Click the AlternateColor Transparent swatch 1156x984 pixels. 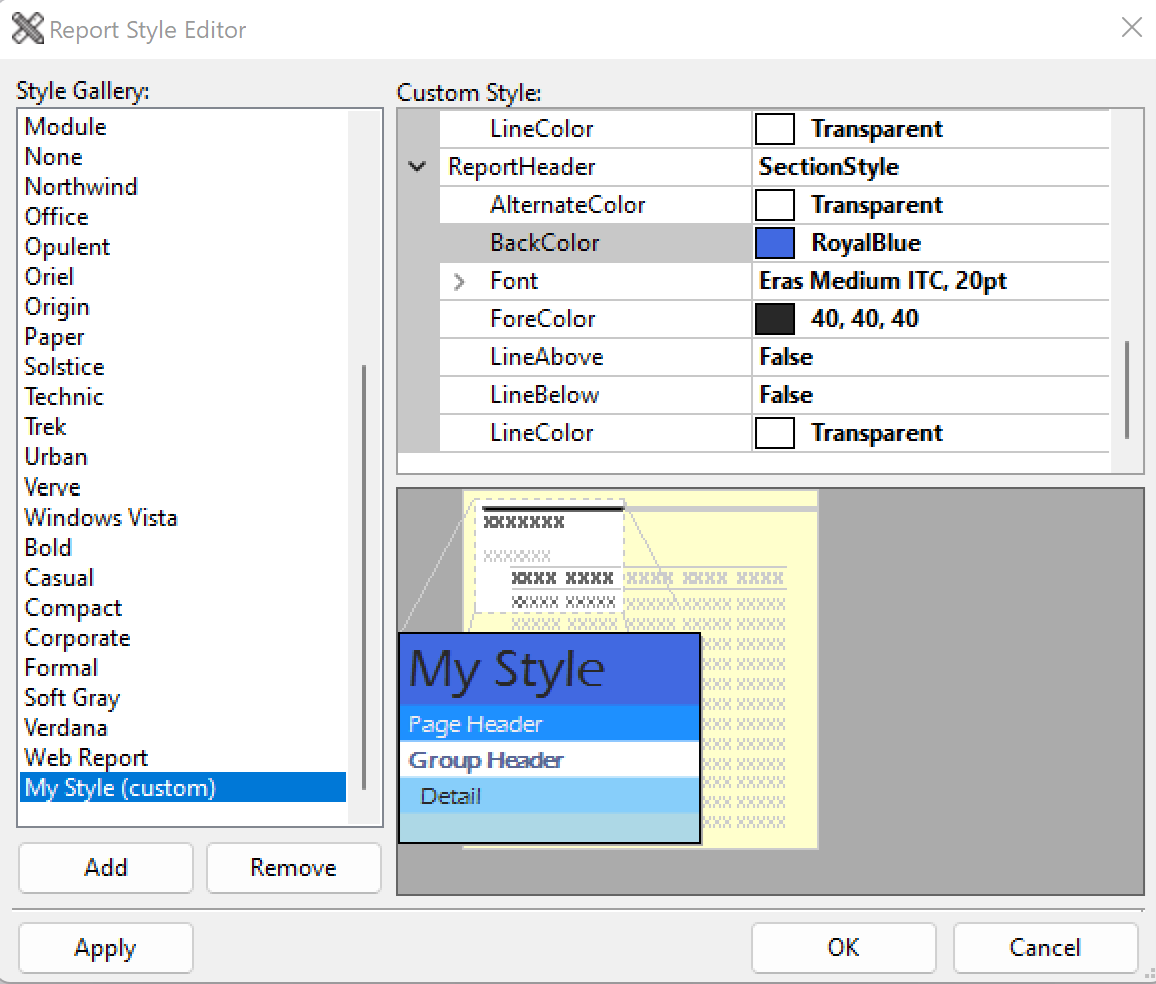tap(775, 205)
